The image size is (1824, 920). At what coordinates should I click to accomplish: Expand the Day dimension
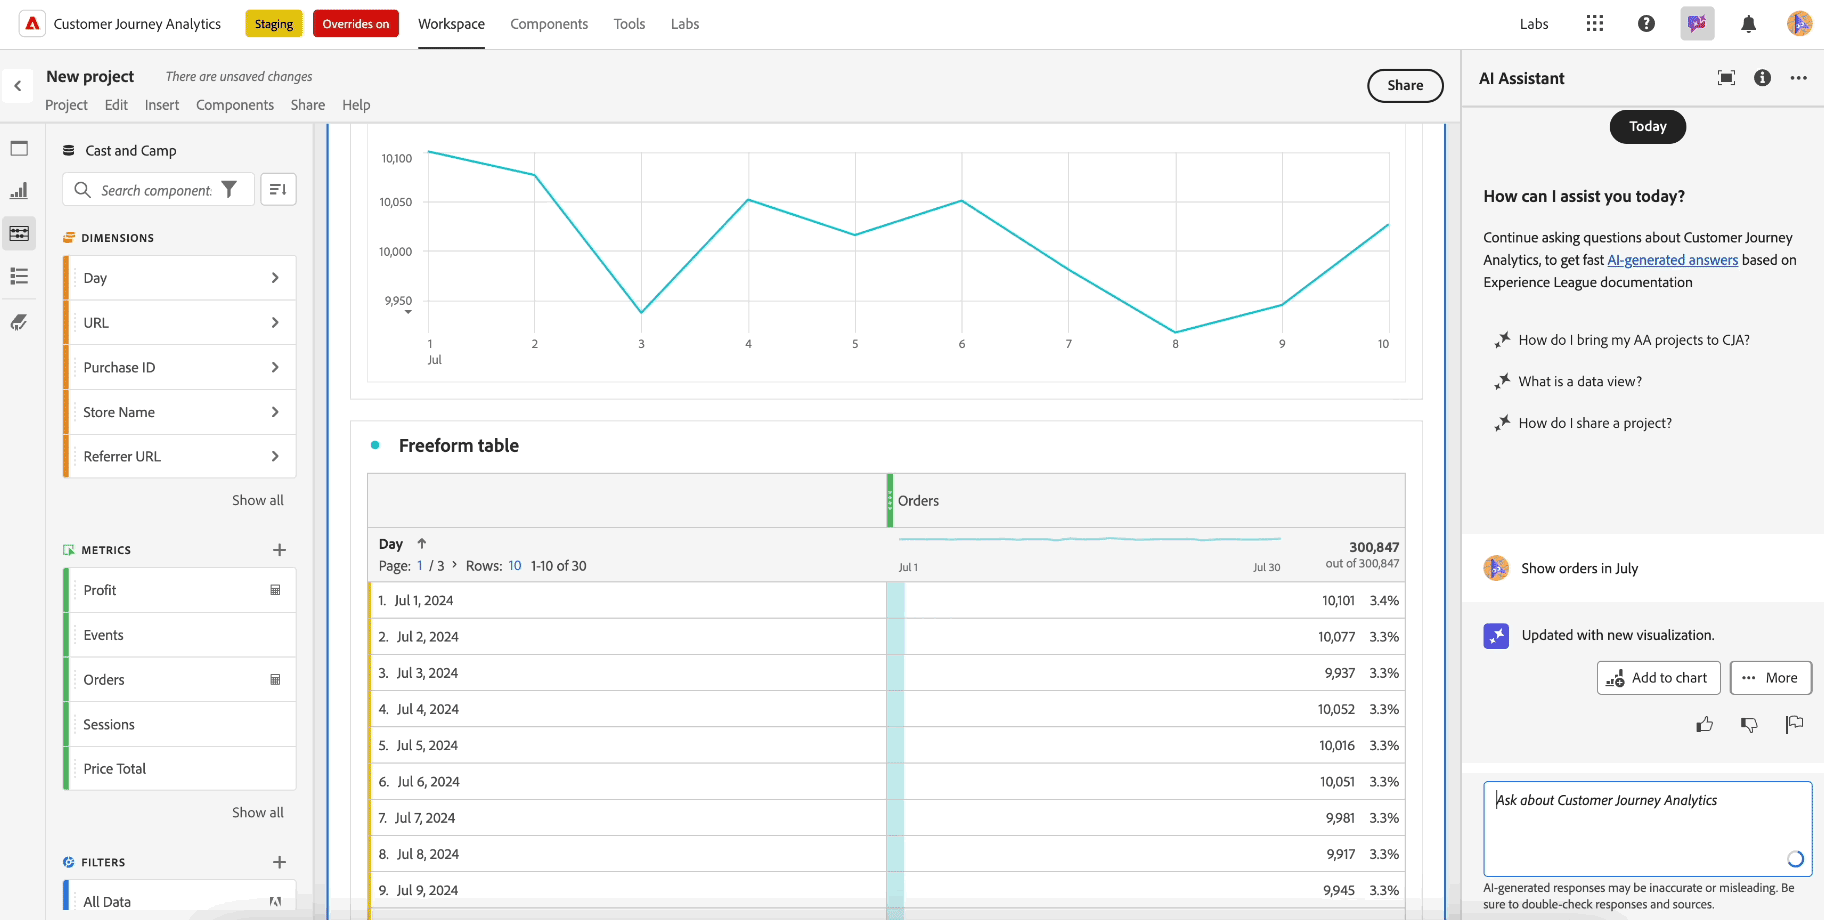click(x=275, y=277)
